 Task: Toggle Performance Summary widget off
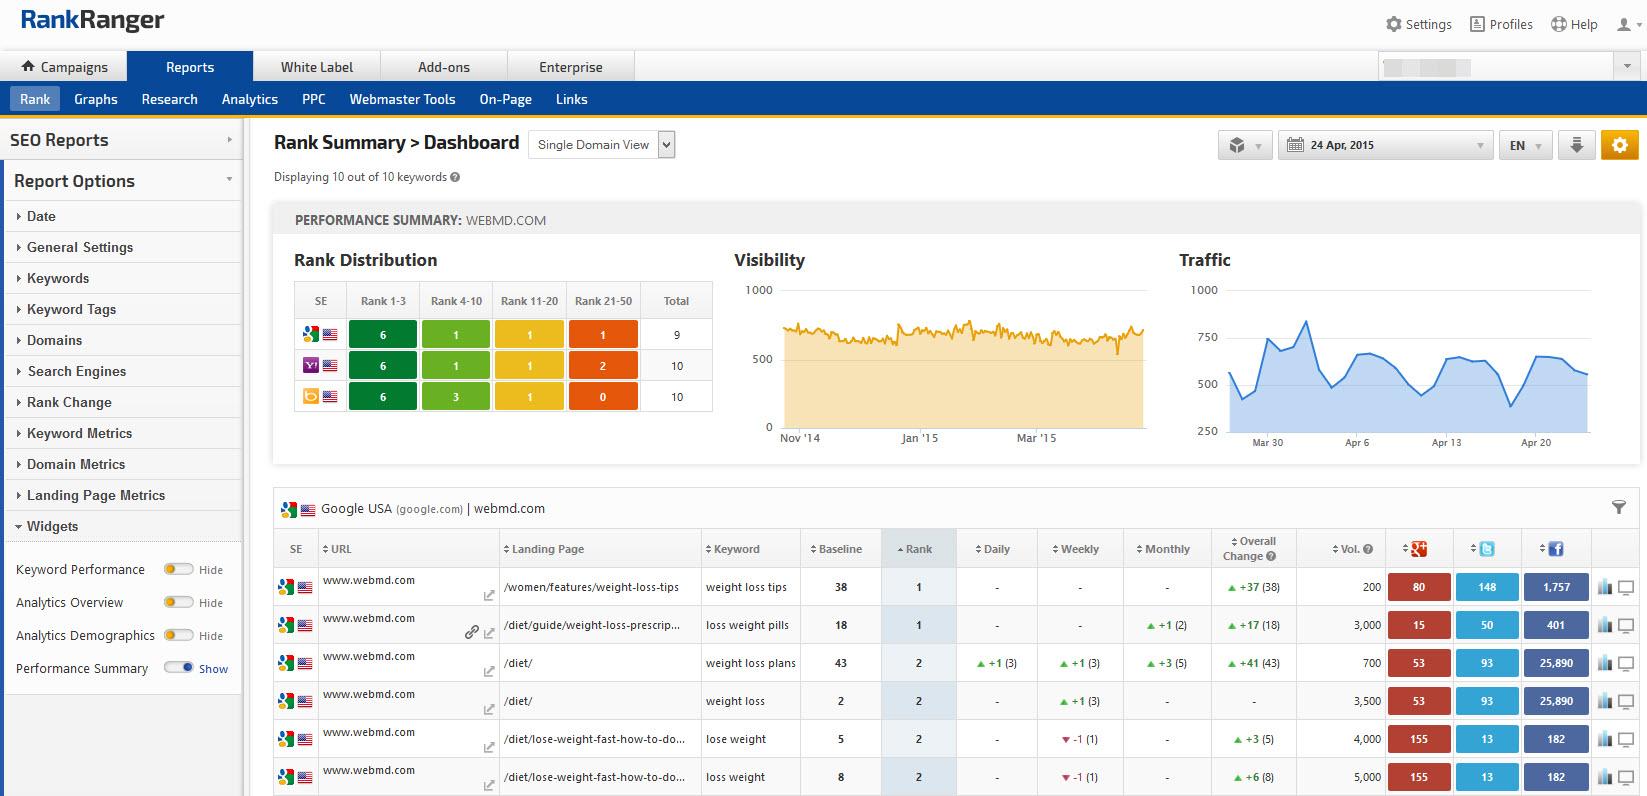coord(178,668)
